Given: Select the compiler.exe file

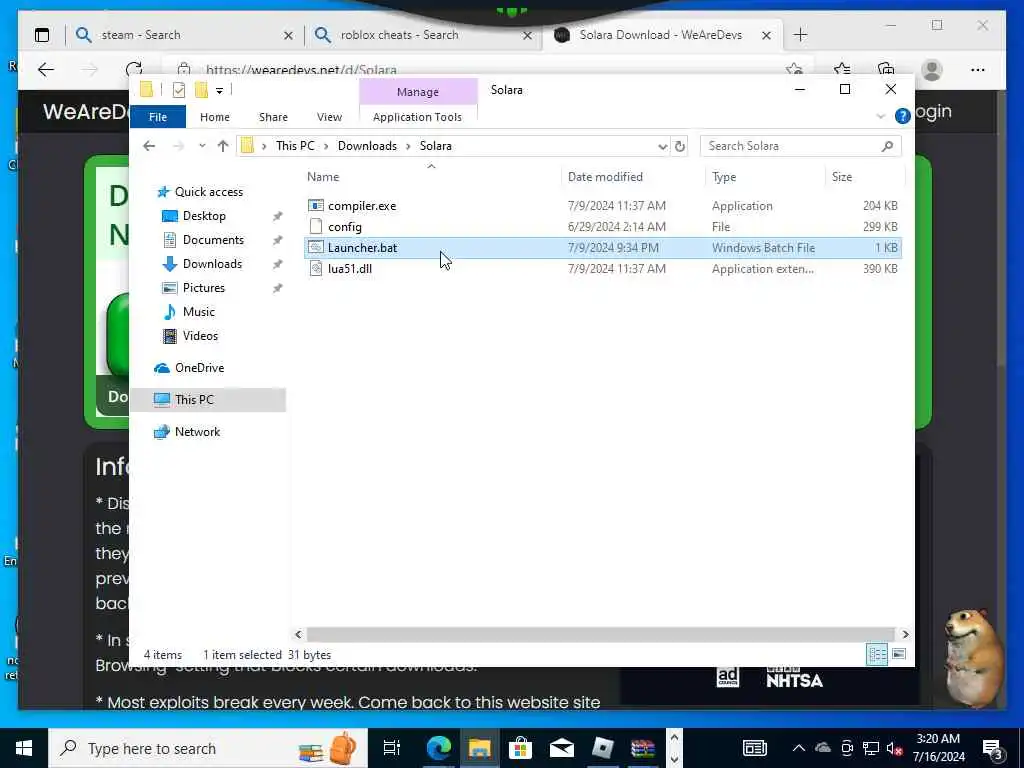Looking at the screenshot, I should coord(362,206).
